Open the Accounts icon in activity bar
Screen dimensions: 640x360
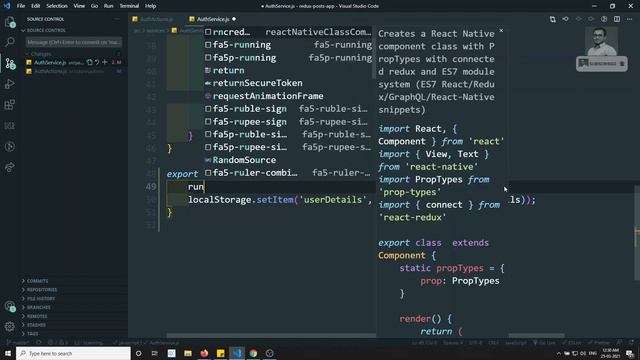tap(10, 306)
